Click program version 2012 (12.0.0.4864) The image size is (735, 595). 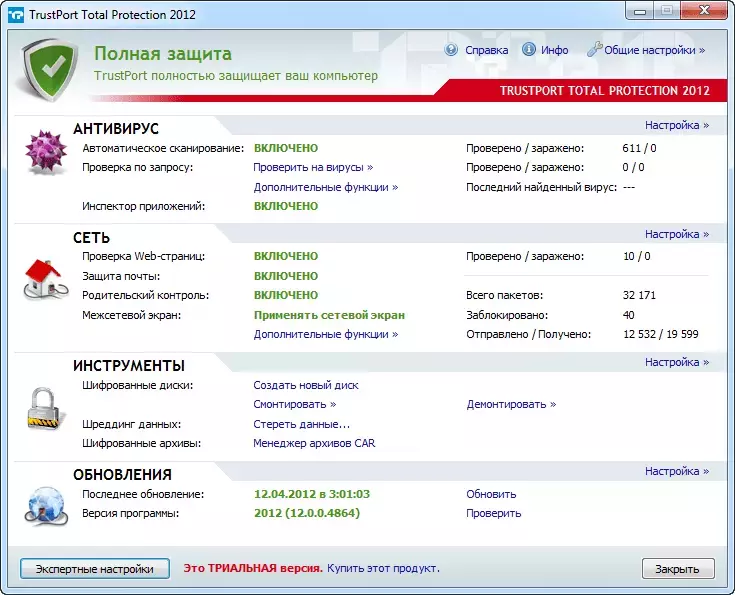click(x=307, y=513)
